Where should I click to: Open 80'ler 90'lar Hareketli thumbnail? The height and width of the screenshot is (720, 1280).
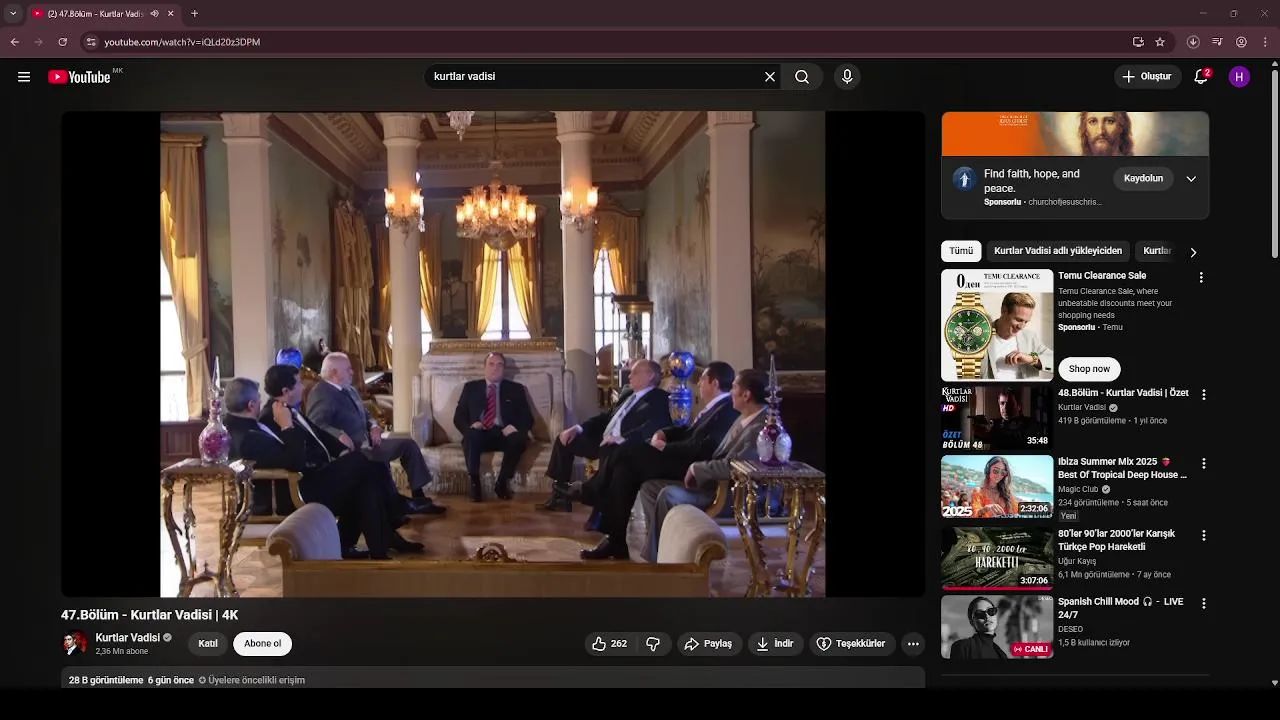click(997, 558)
